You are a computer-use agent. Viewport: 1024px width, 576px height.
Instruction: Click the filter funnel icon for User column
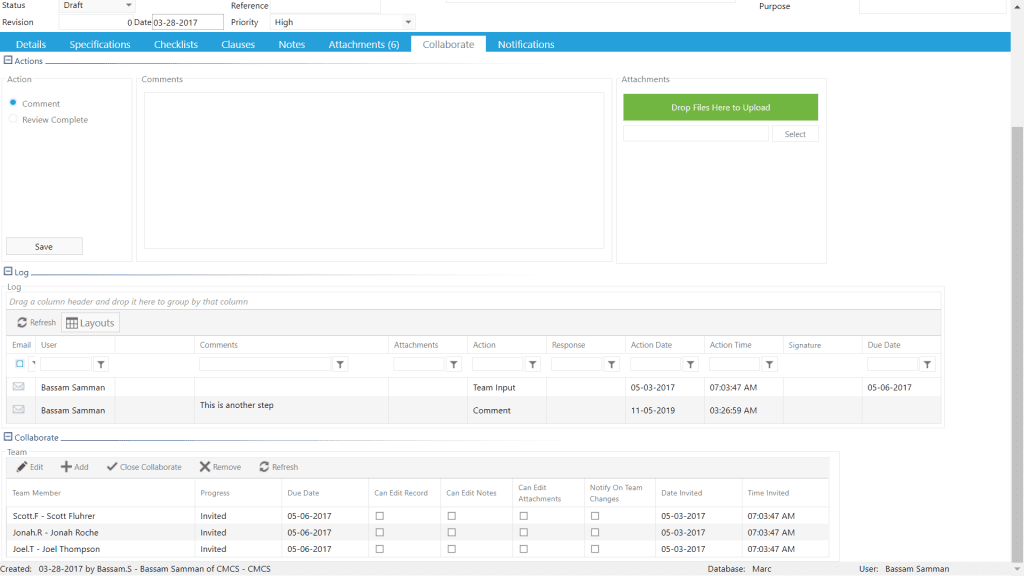point(101,364)
